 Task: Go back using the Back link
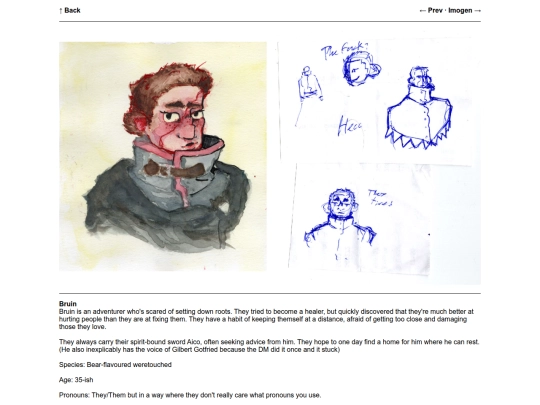click(x=70, y=10)
